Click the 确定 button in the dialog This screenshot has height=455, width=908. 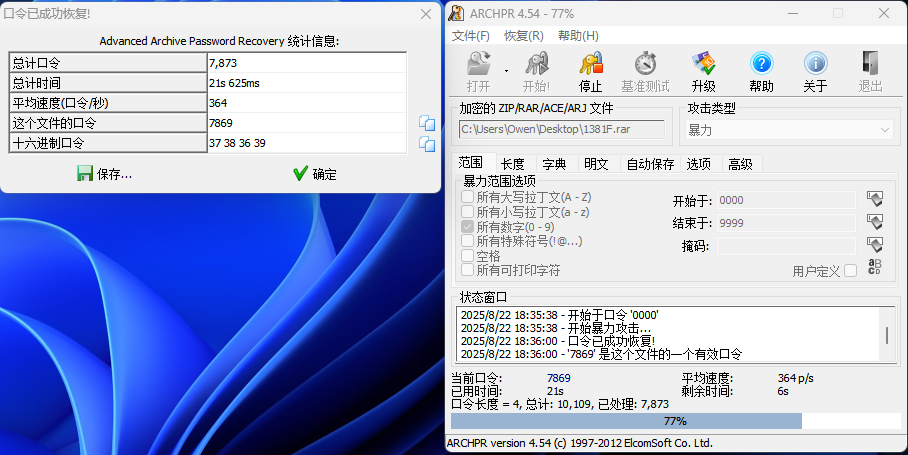coord(315,174)
